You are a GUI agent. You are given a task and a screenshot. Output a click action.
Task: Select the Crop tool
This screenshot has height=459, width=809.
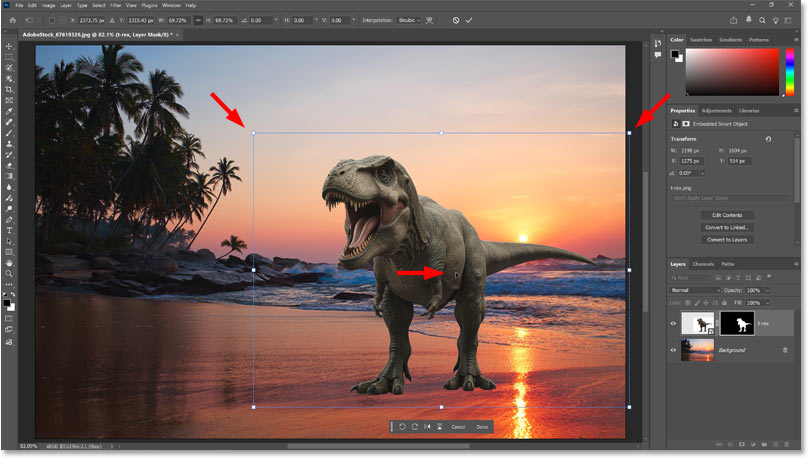tap(9, 90)
